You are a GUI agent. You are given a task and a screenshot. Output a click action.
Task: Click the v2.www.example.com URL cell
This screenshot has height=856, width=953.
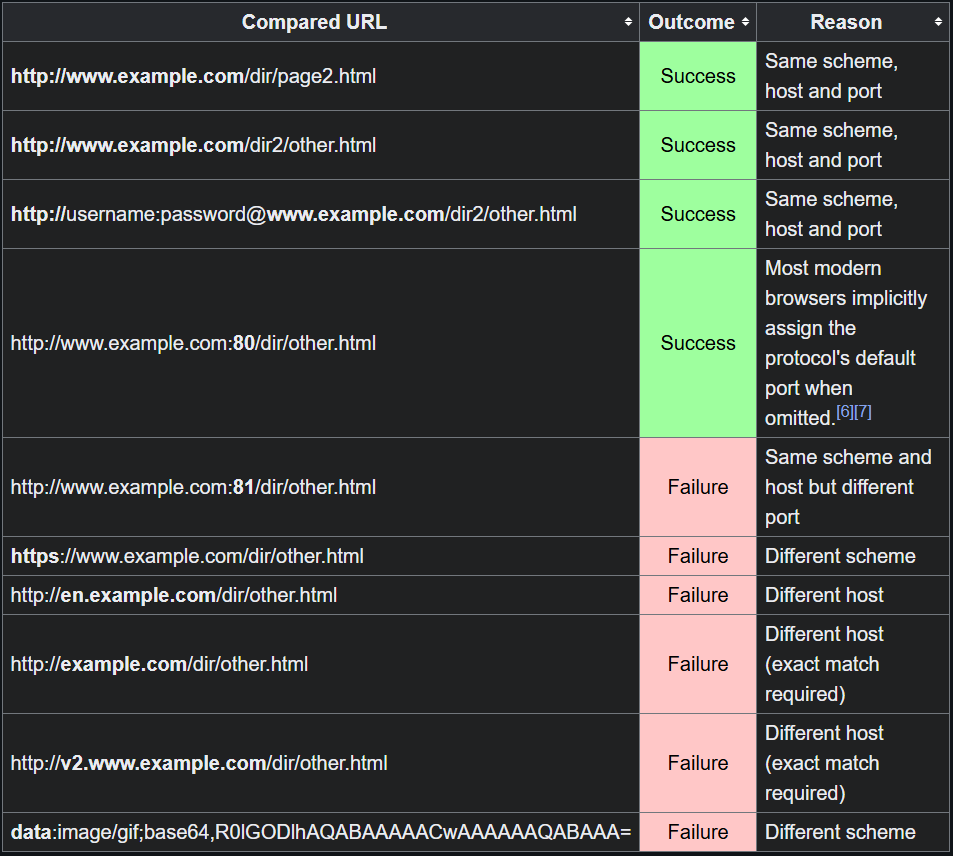[x=199, y=763]
